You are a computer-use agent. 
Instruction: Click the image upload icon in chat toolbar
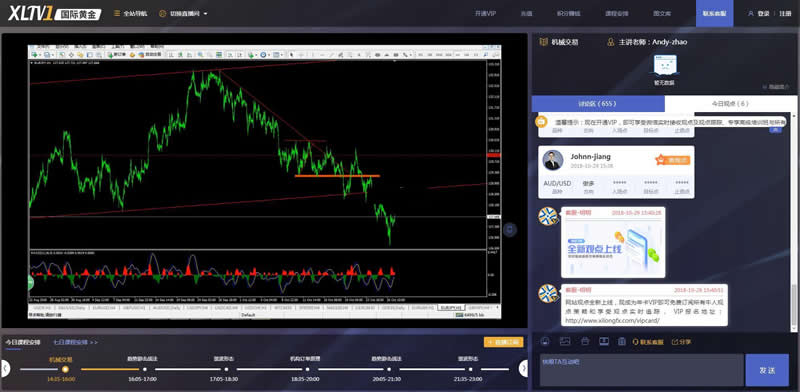565,341
